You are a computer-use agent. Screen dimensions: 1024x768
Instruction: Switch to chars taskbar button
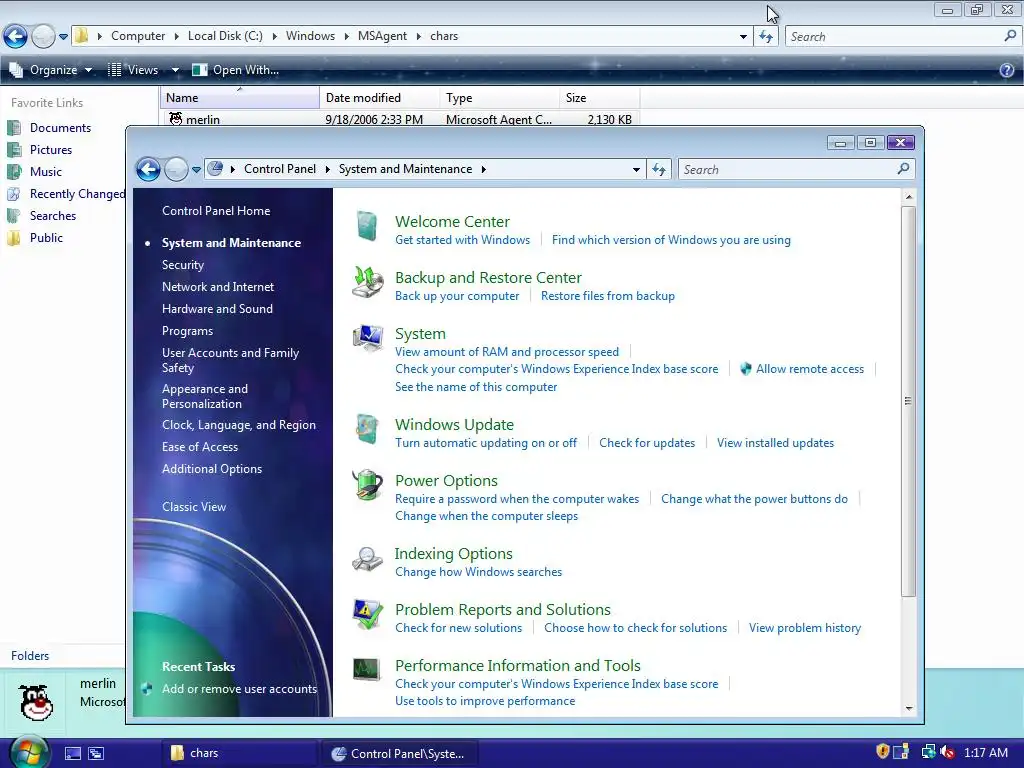tap(238, 754)
